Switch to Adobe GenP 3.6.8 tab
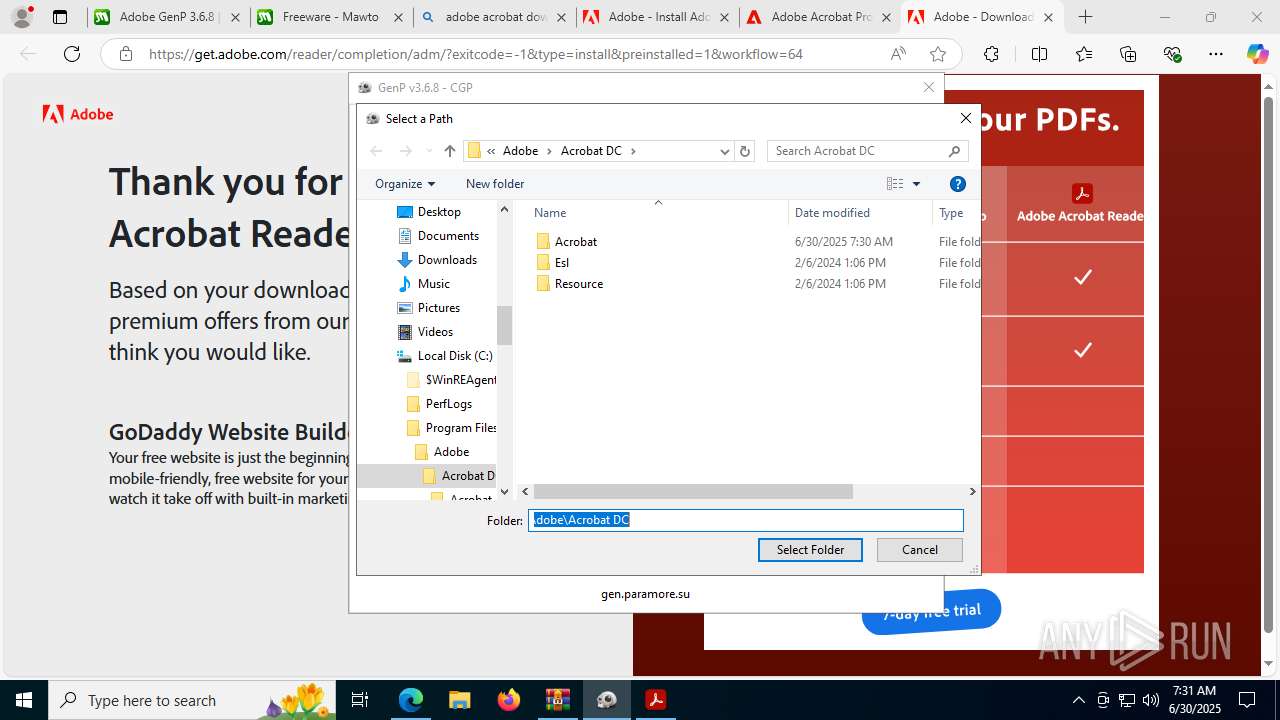This screenshot has height=720, width=1280. tap(168, 17)
